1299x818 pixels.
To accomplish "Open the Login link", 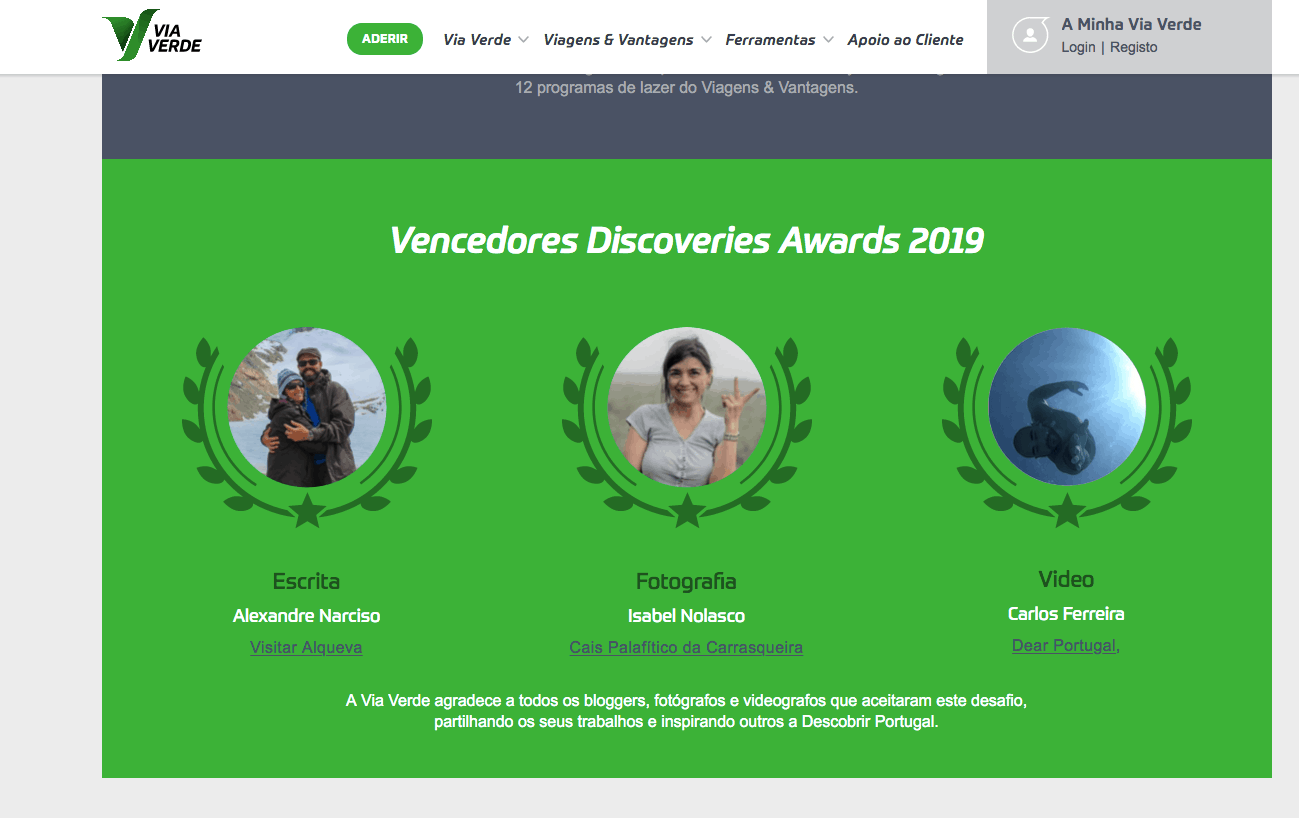I will coord(1078,47).
